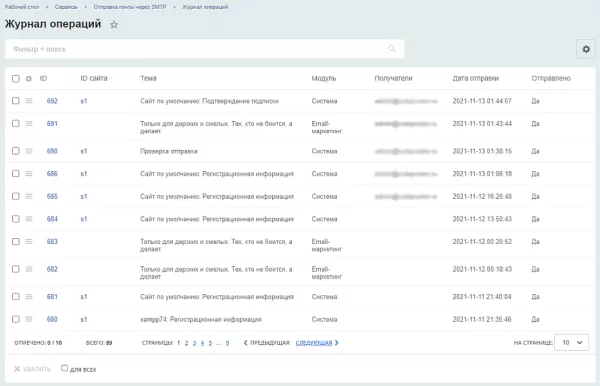
Task: Go to 'Сервисы' breadcrumb
Action: coord(66,7)
